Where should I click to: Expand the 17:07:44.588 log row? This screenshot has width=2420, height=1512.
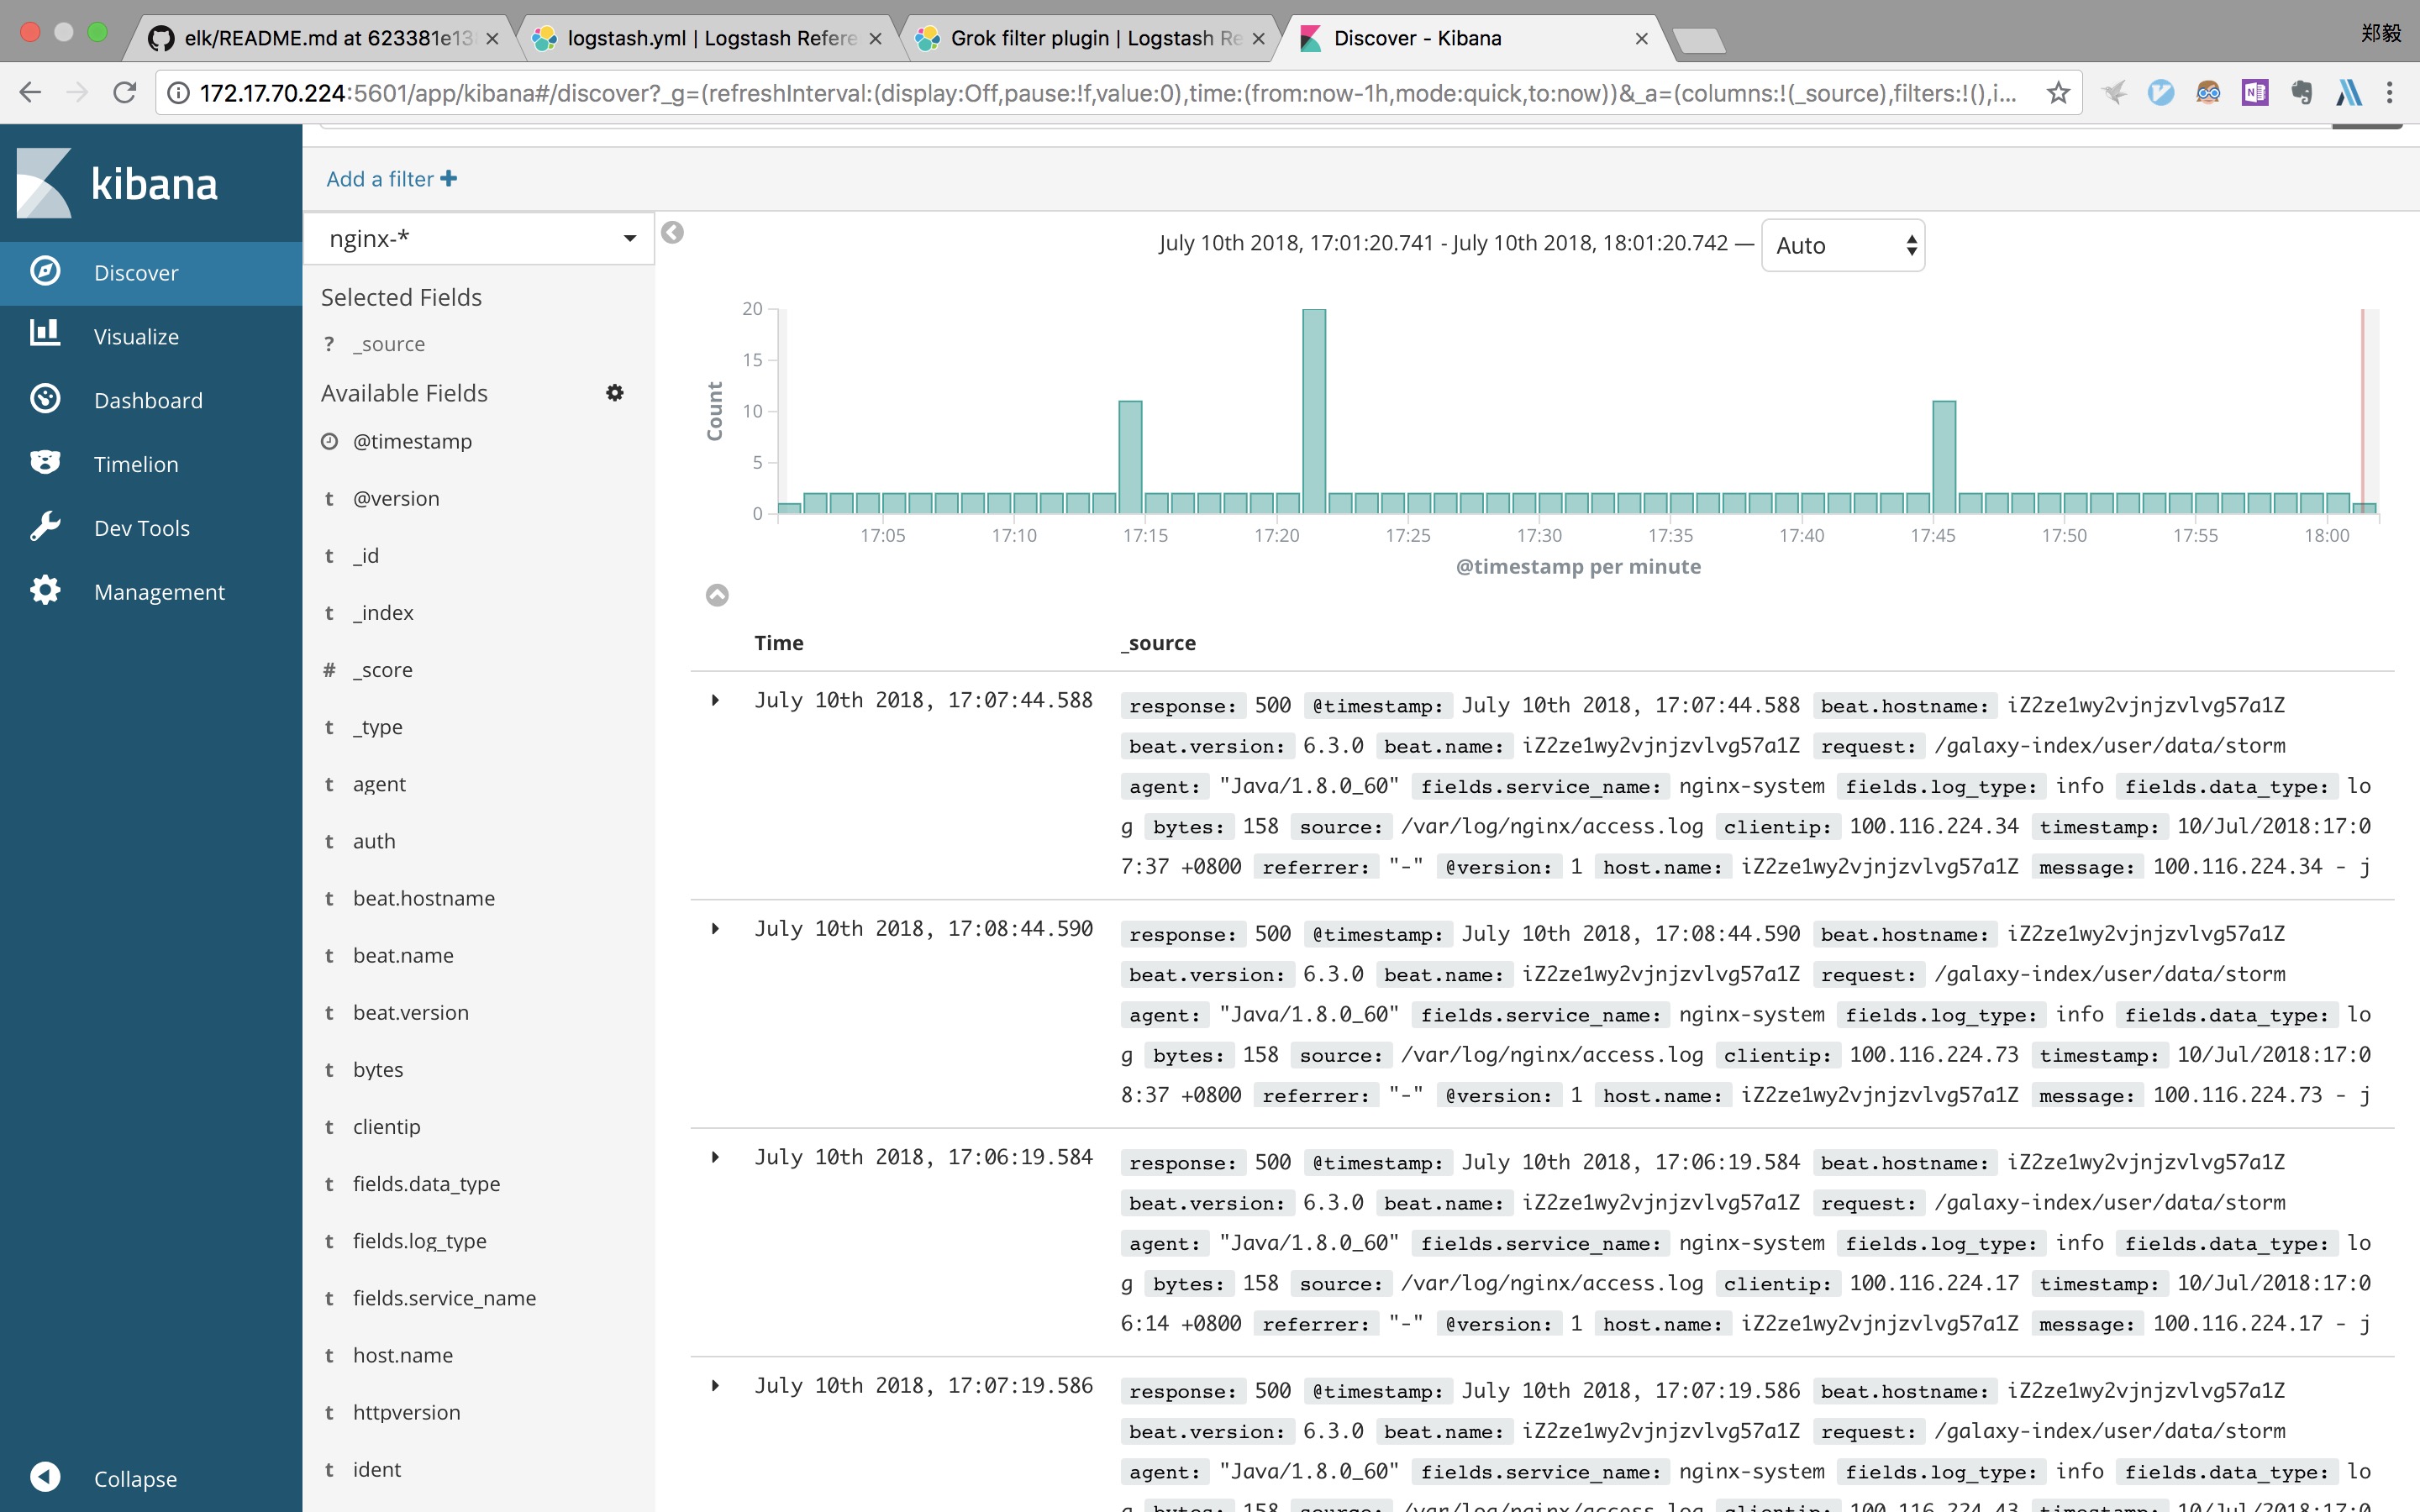coord(715,700)
